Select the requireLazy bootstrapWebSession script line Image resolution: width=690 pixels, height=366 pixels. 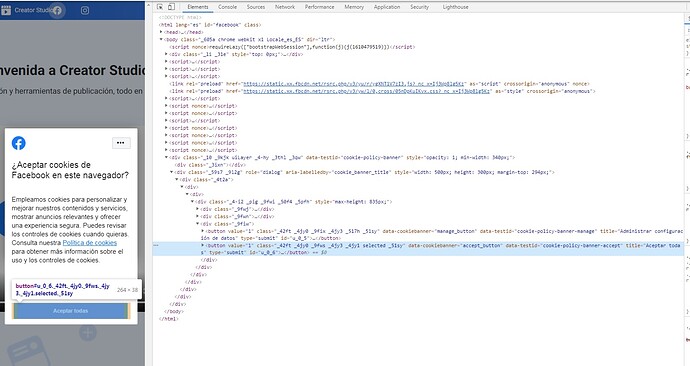pyautogui.click(x=291, y=47)
